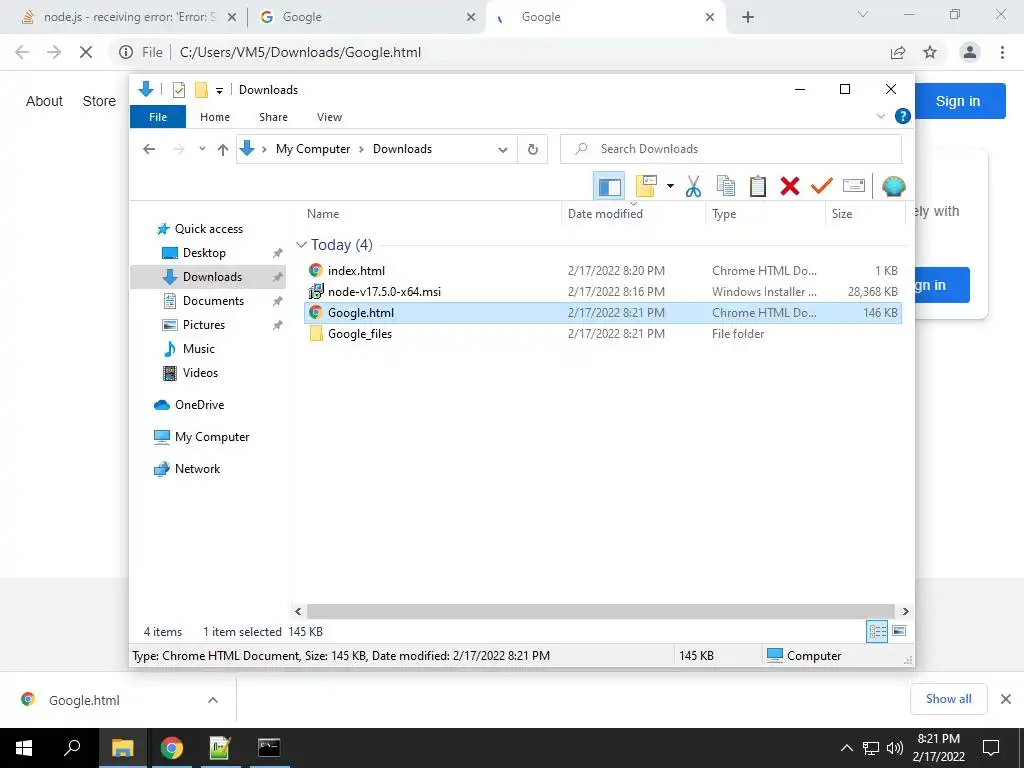Click the red X Delete icon
This screenshot has width=1024, height=768.
790,187
